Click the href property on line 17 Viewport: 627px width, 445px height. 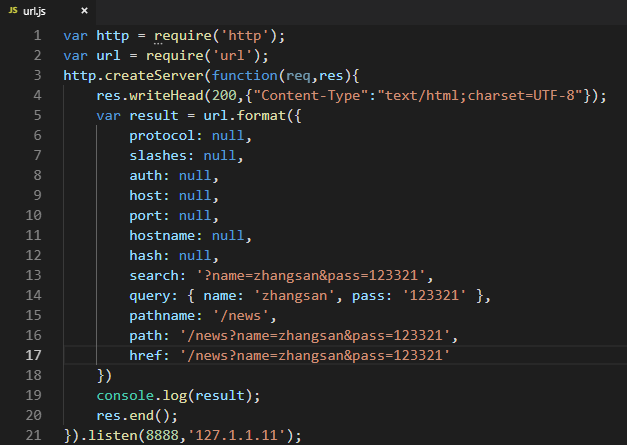[146, 355]
